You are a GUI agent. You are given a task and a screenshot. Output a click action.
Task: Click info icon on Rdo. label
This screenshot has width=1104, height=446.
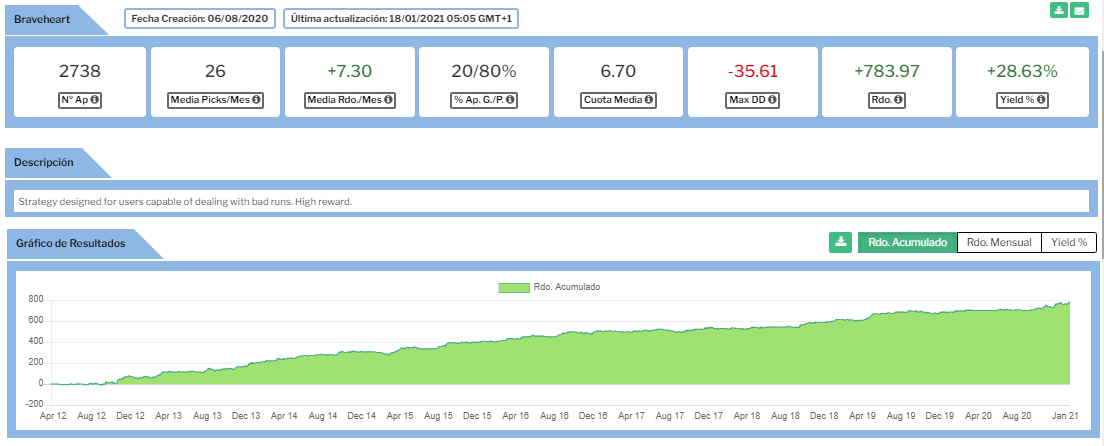899,100
